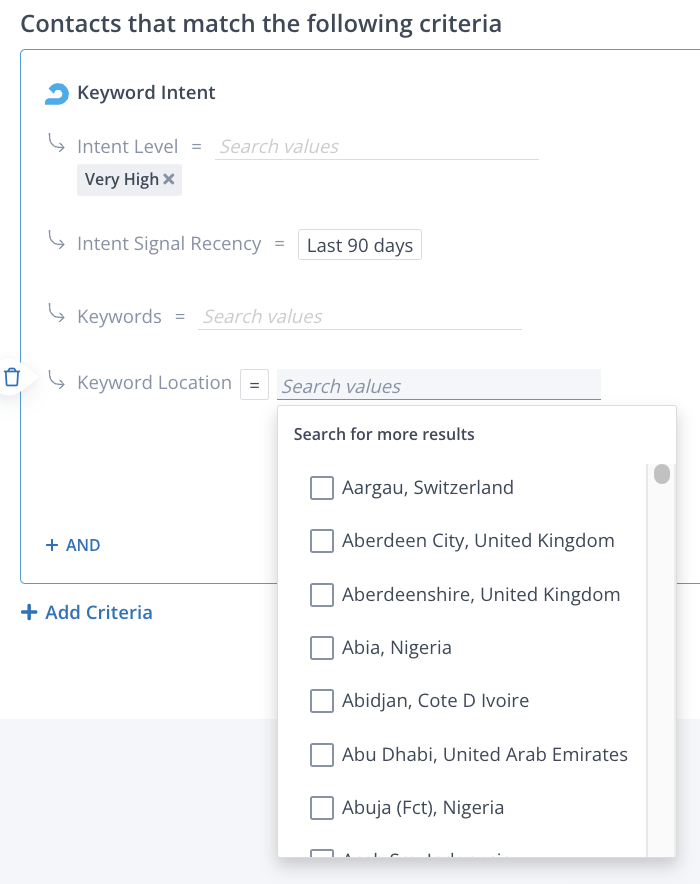The width and height of the screenshot is (700, 884).
Task: Click the location list scrollbar thumb
Action: point(662,474)
